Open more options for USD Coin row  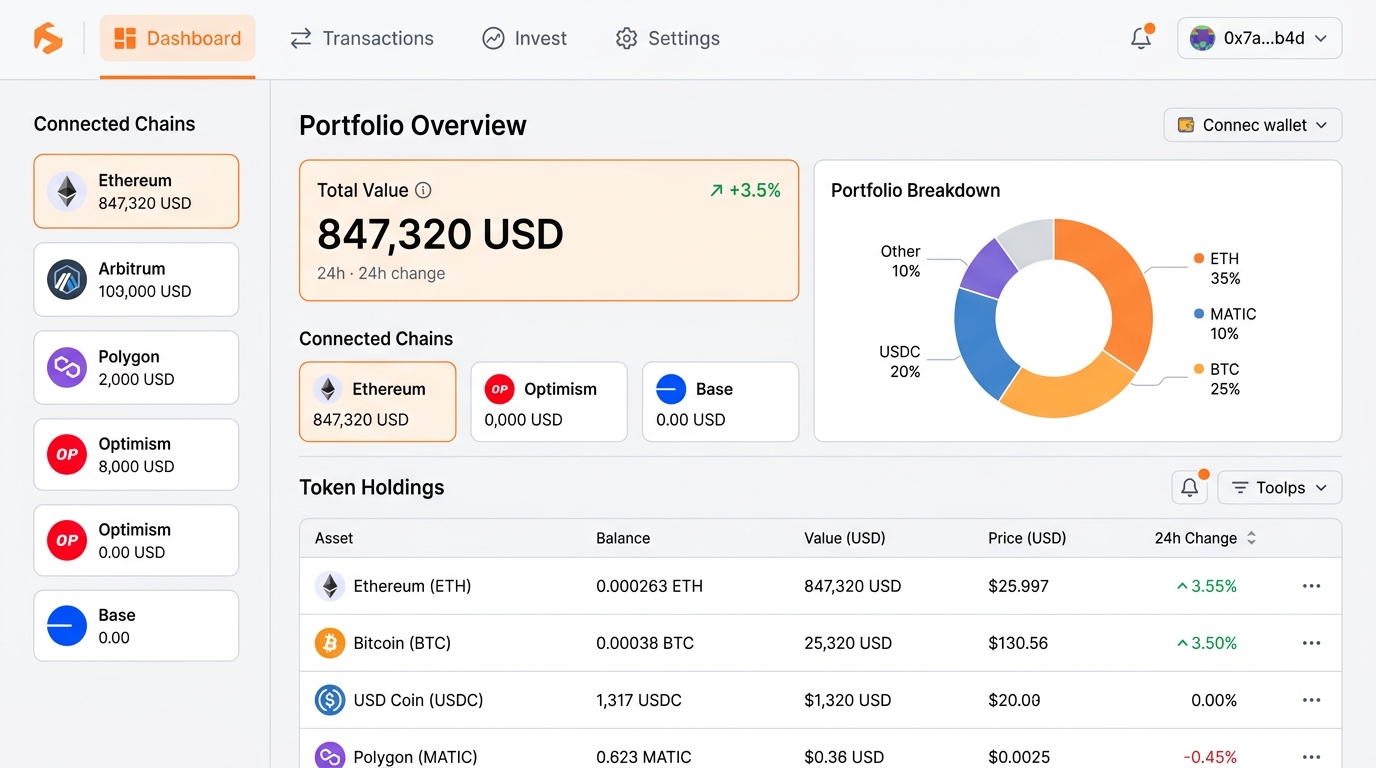click(x=1312, y=700)
